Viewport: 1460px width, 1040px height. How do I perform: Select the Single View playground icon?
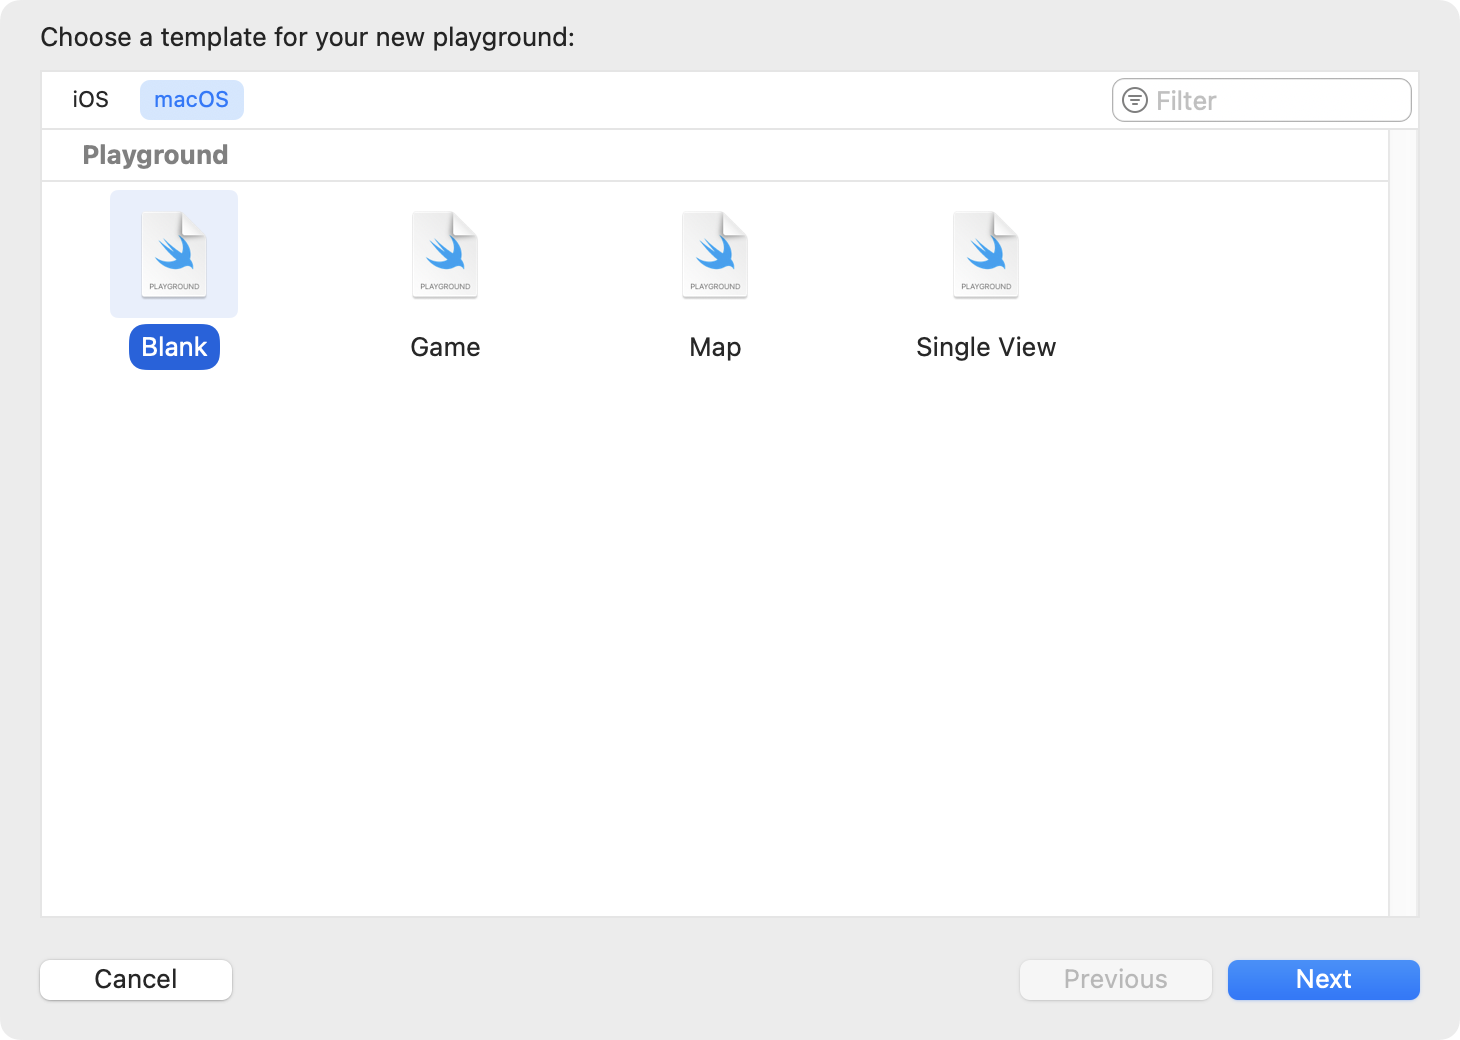[x=986, y=254]
